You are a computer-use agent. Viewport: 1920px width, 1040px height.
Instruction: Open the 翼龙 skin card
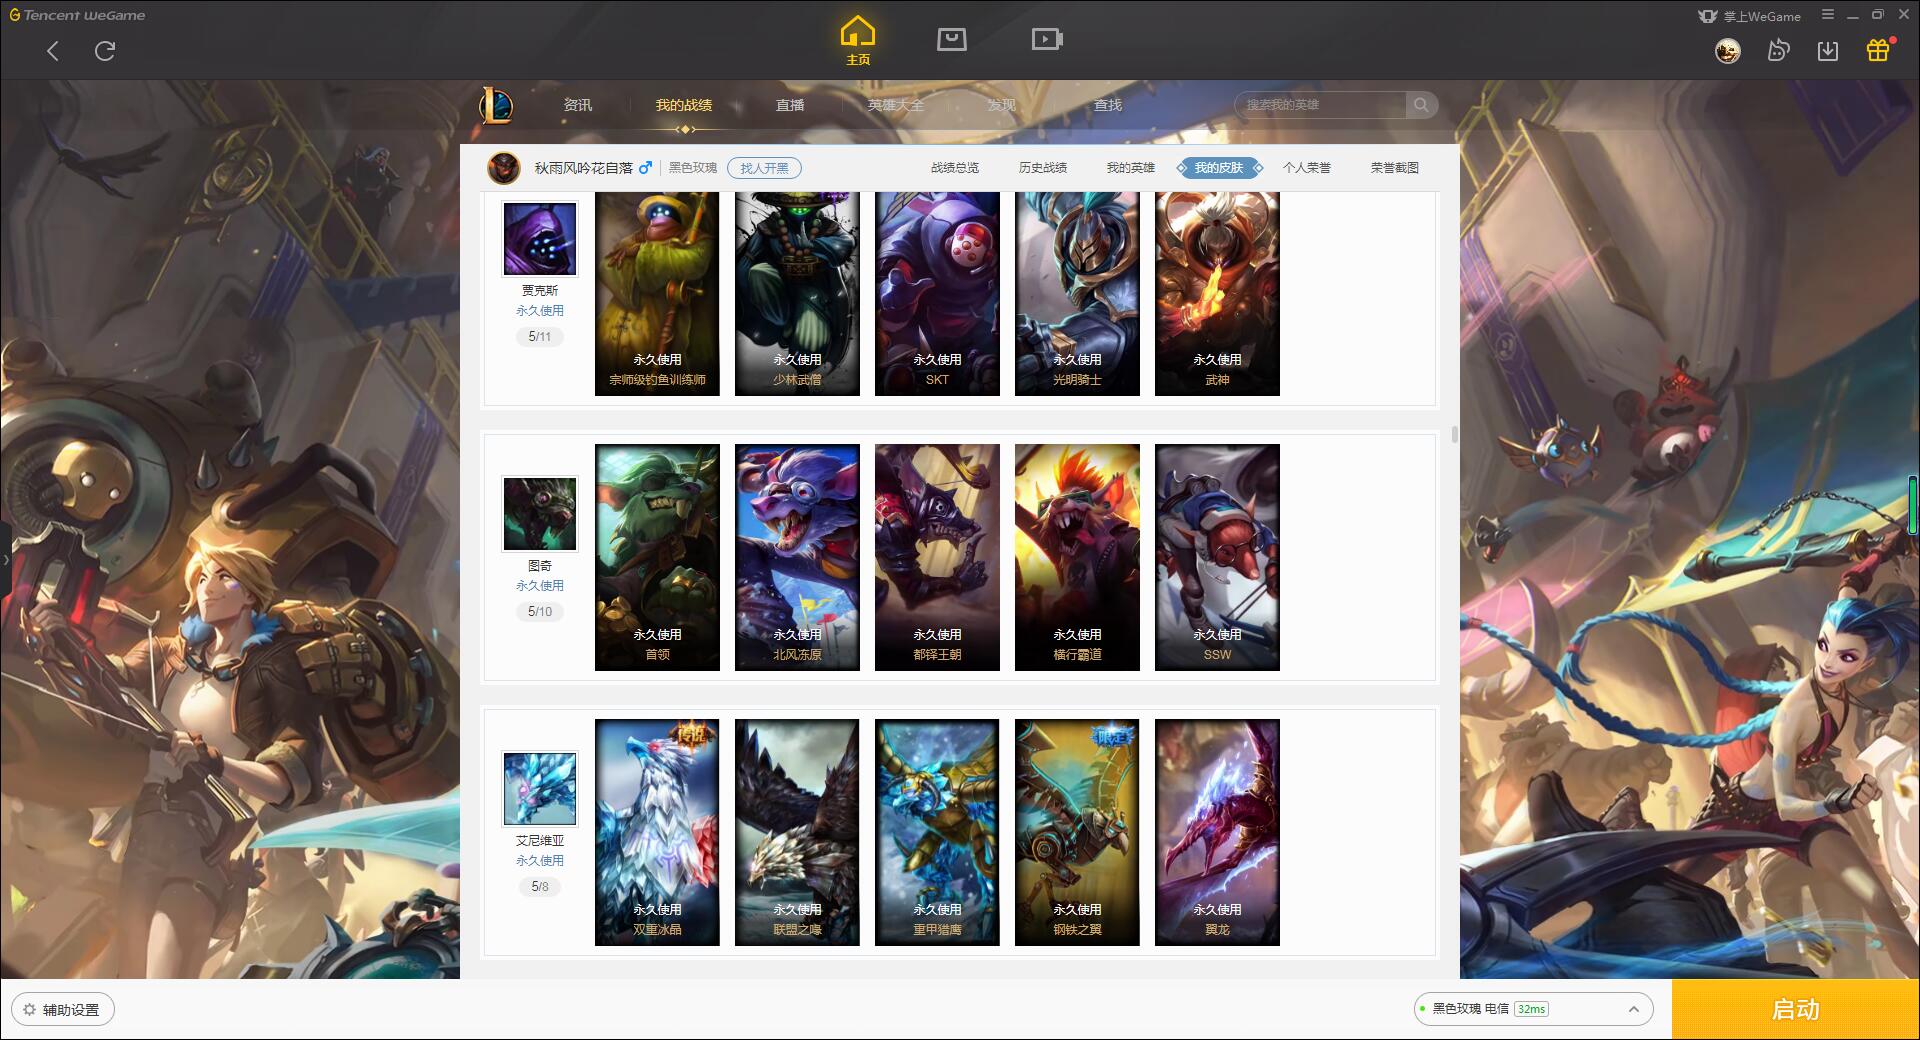[x=1217, y=832]
